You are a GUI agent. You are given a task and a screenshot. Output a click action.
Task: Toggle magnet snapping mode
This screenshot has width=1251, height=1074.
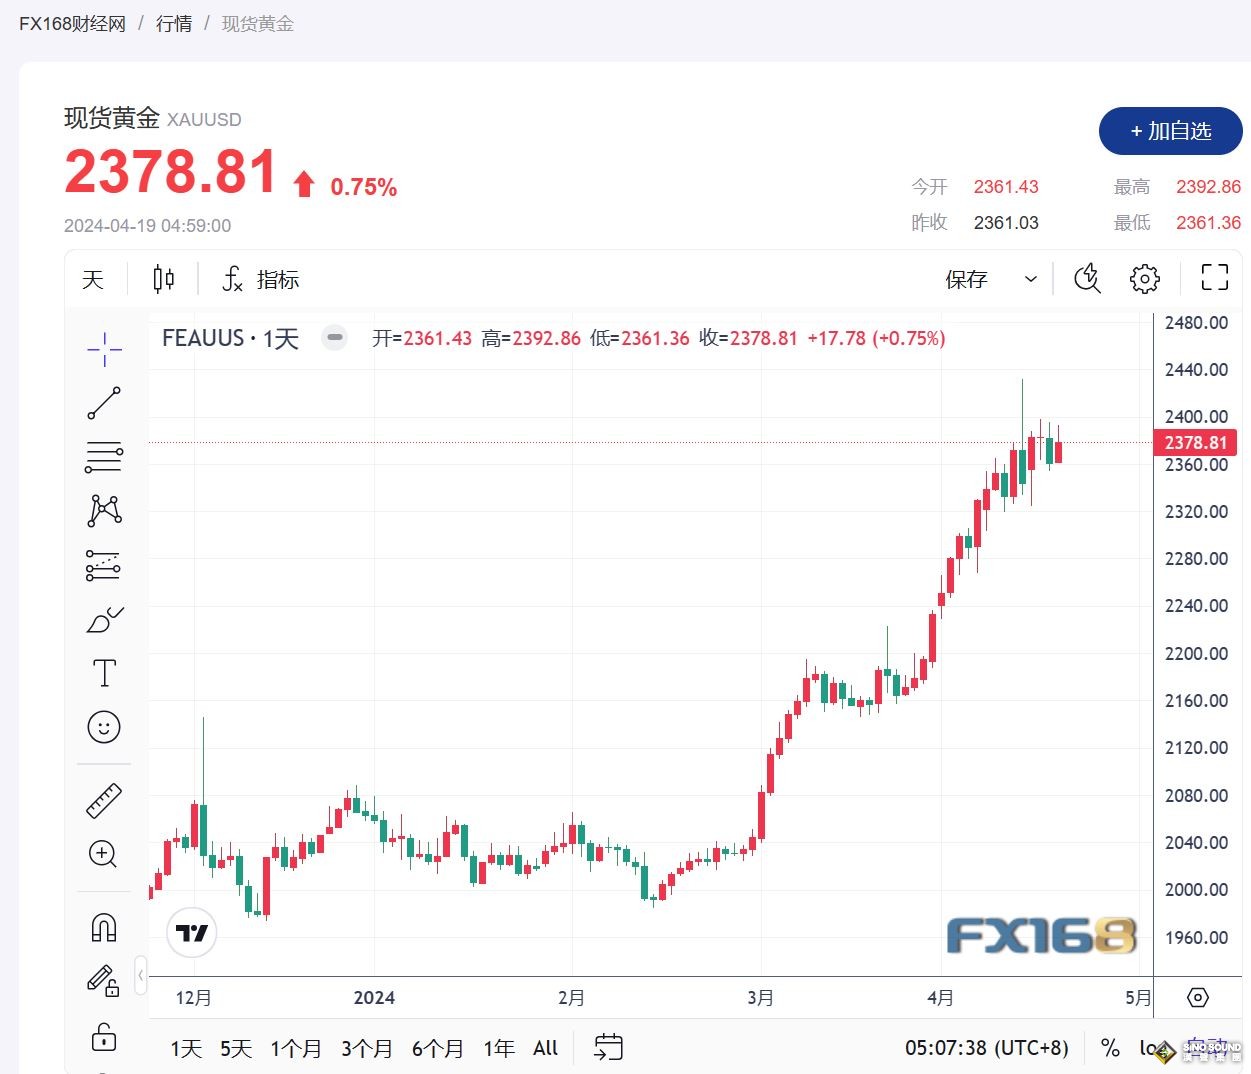pos(104,927)
